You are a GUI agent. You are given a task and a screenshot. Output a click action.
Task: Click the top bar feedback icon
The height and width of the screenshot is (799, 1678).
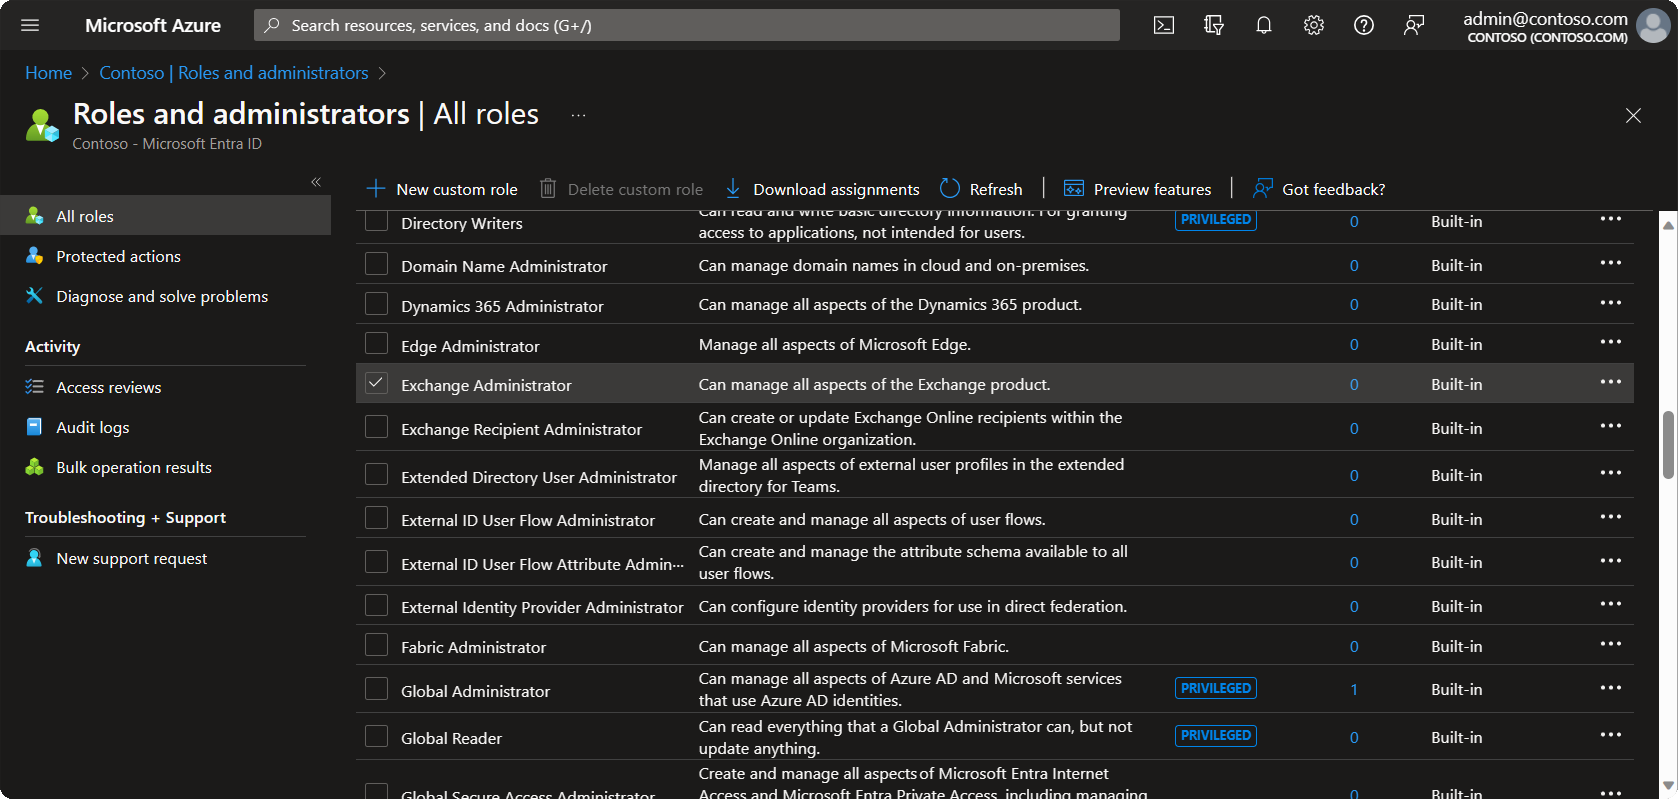1414,25
